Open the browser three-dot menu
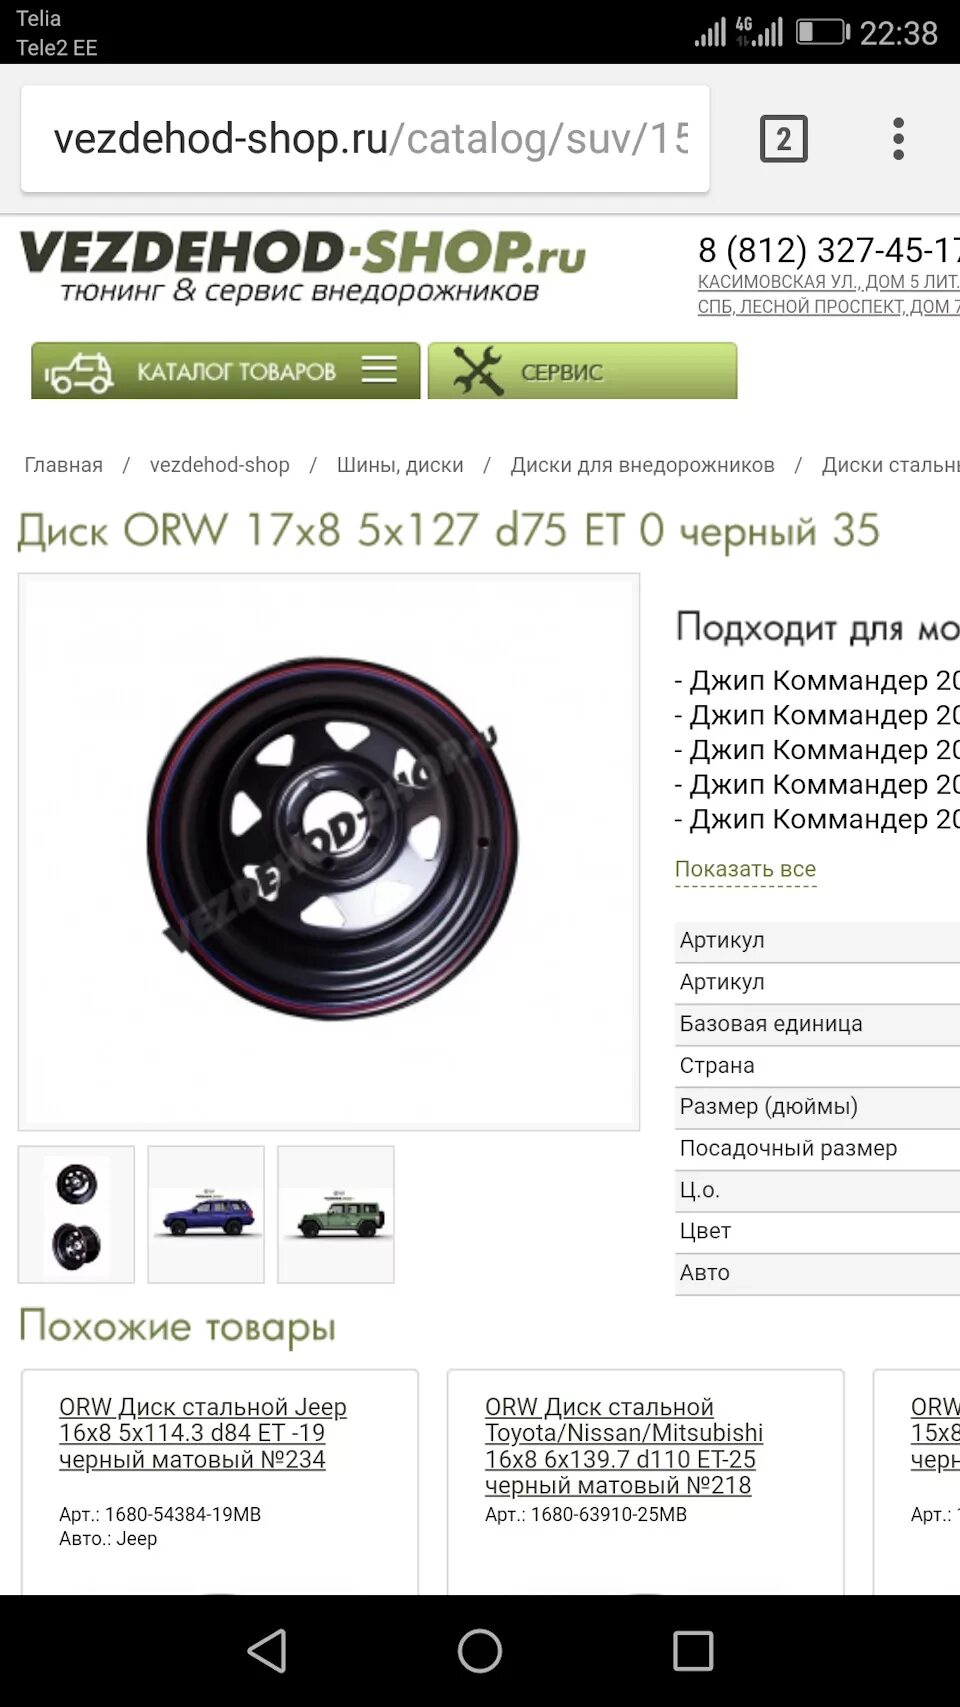 (x=898, y=138)
